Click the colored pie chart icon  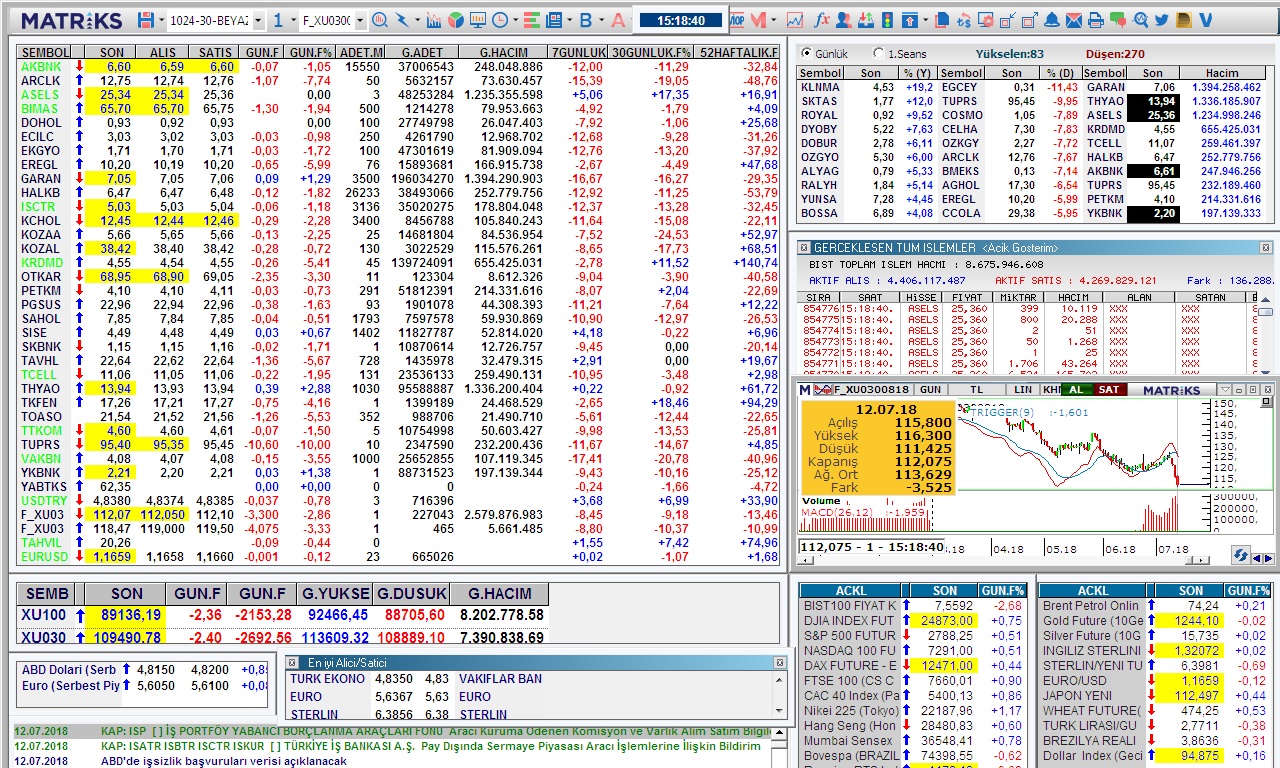(x=455, y=20)
